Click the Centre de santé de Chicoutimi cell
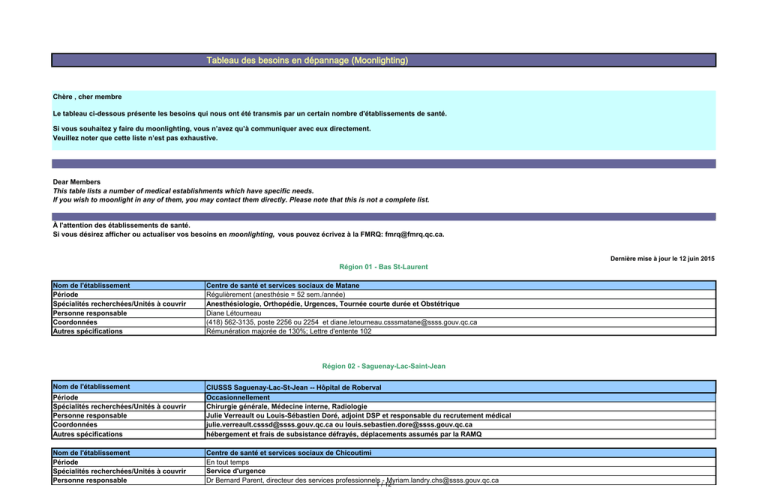Viewport: 768px width, 497px height. tap(311, 454)
